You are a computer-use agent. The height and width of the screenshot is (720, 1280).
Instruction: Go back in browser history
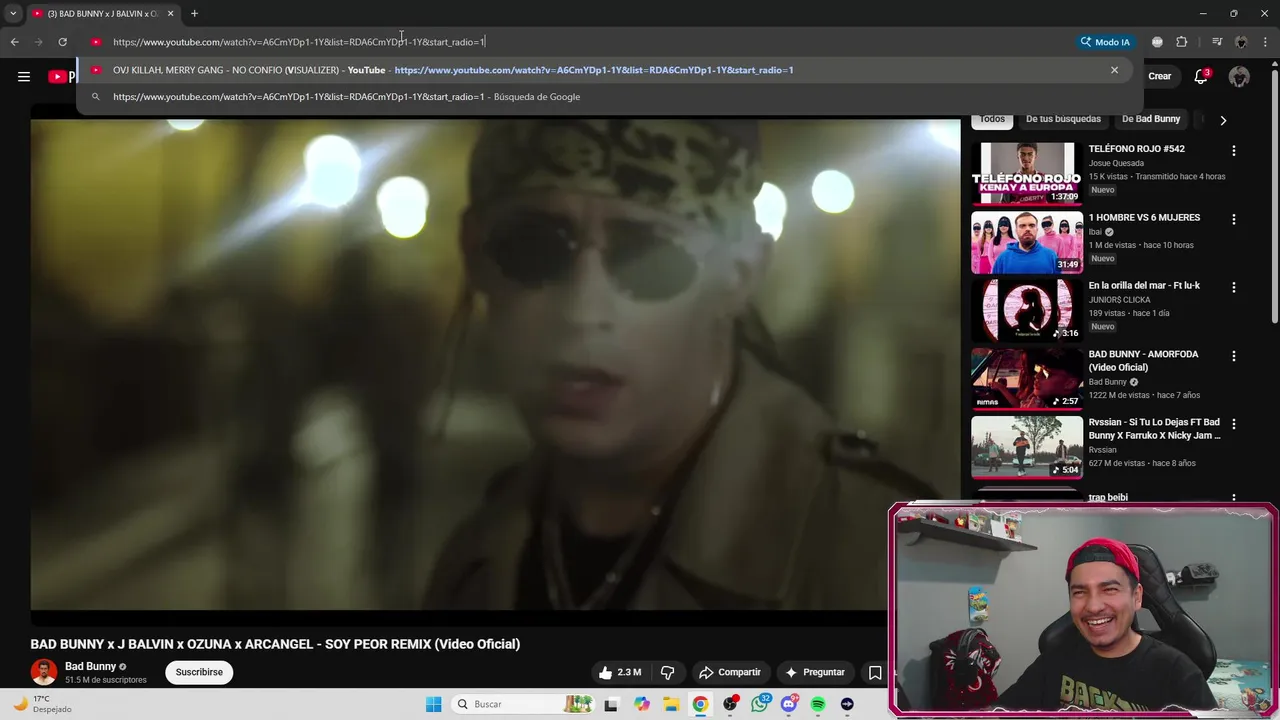(14, 42)
